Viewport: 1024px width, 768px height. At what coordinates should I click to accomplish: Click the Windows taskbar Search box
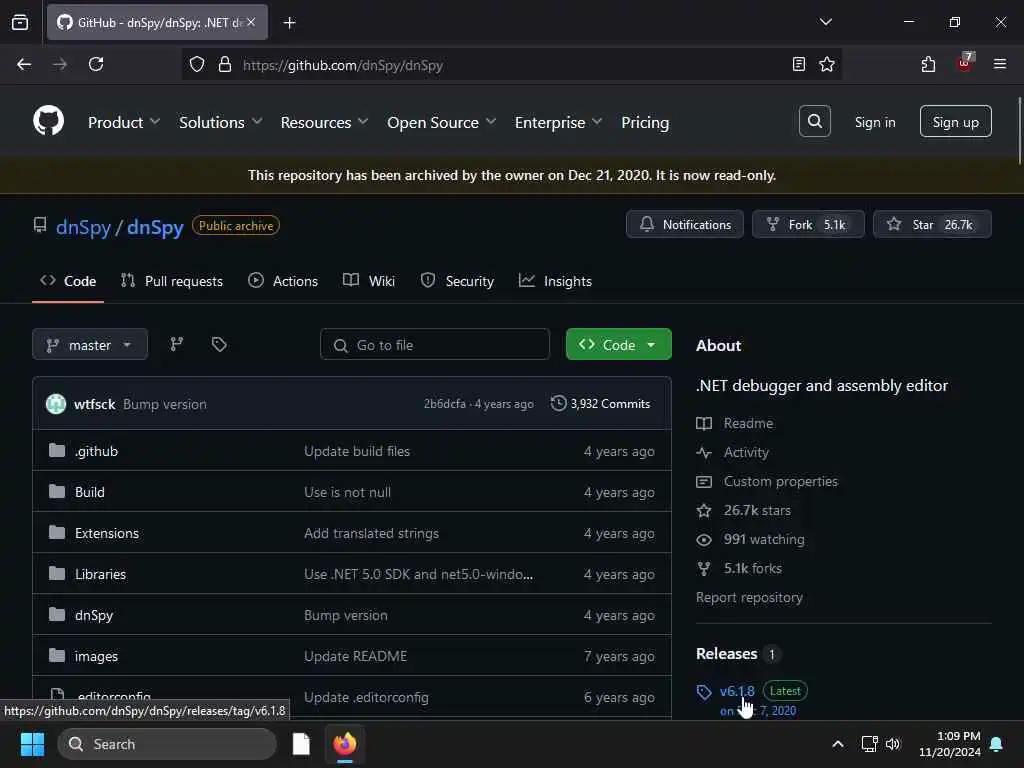click(x=167, y=744)
